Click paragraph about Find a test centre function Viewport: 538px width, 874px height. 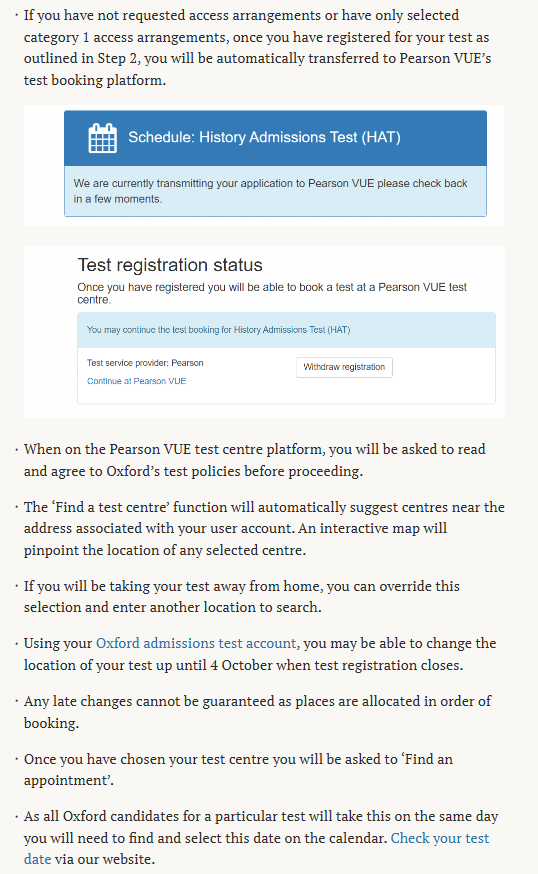point(264,528)
